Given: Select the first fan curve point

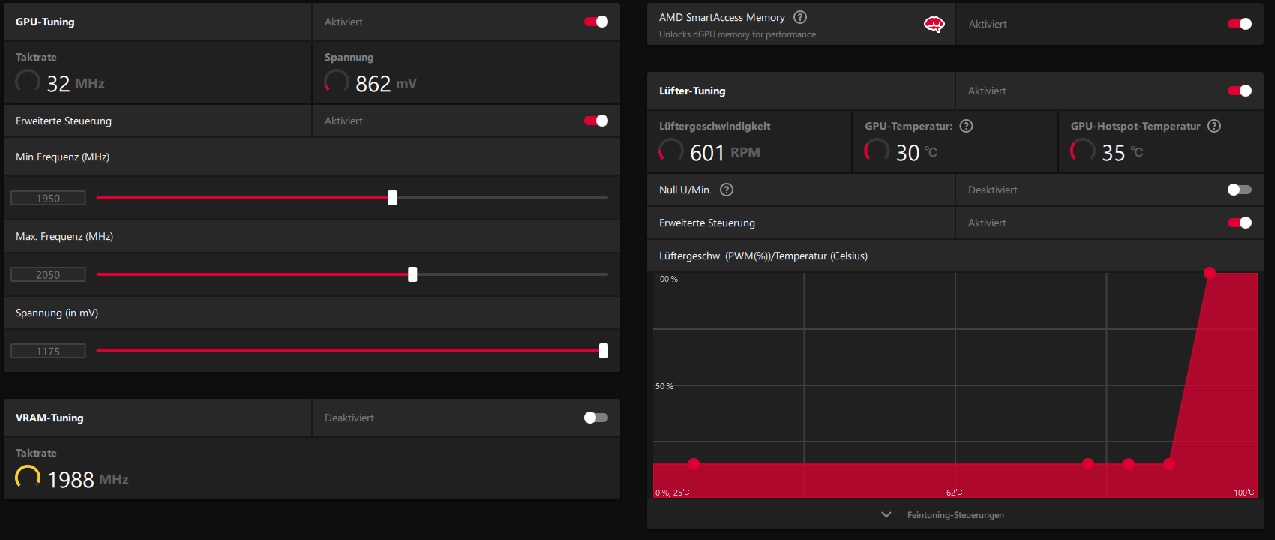Looking at the screenshot, I should pos(693,464).
